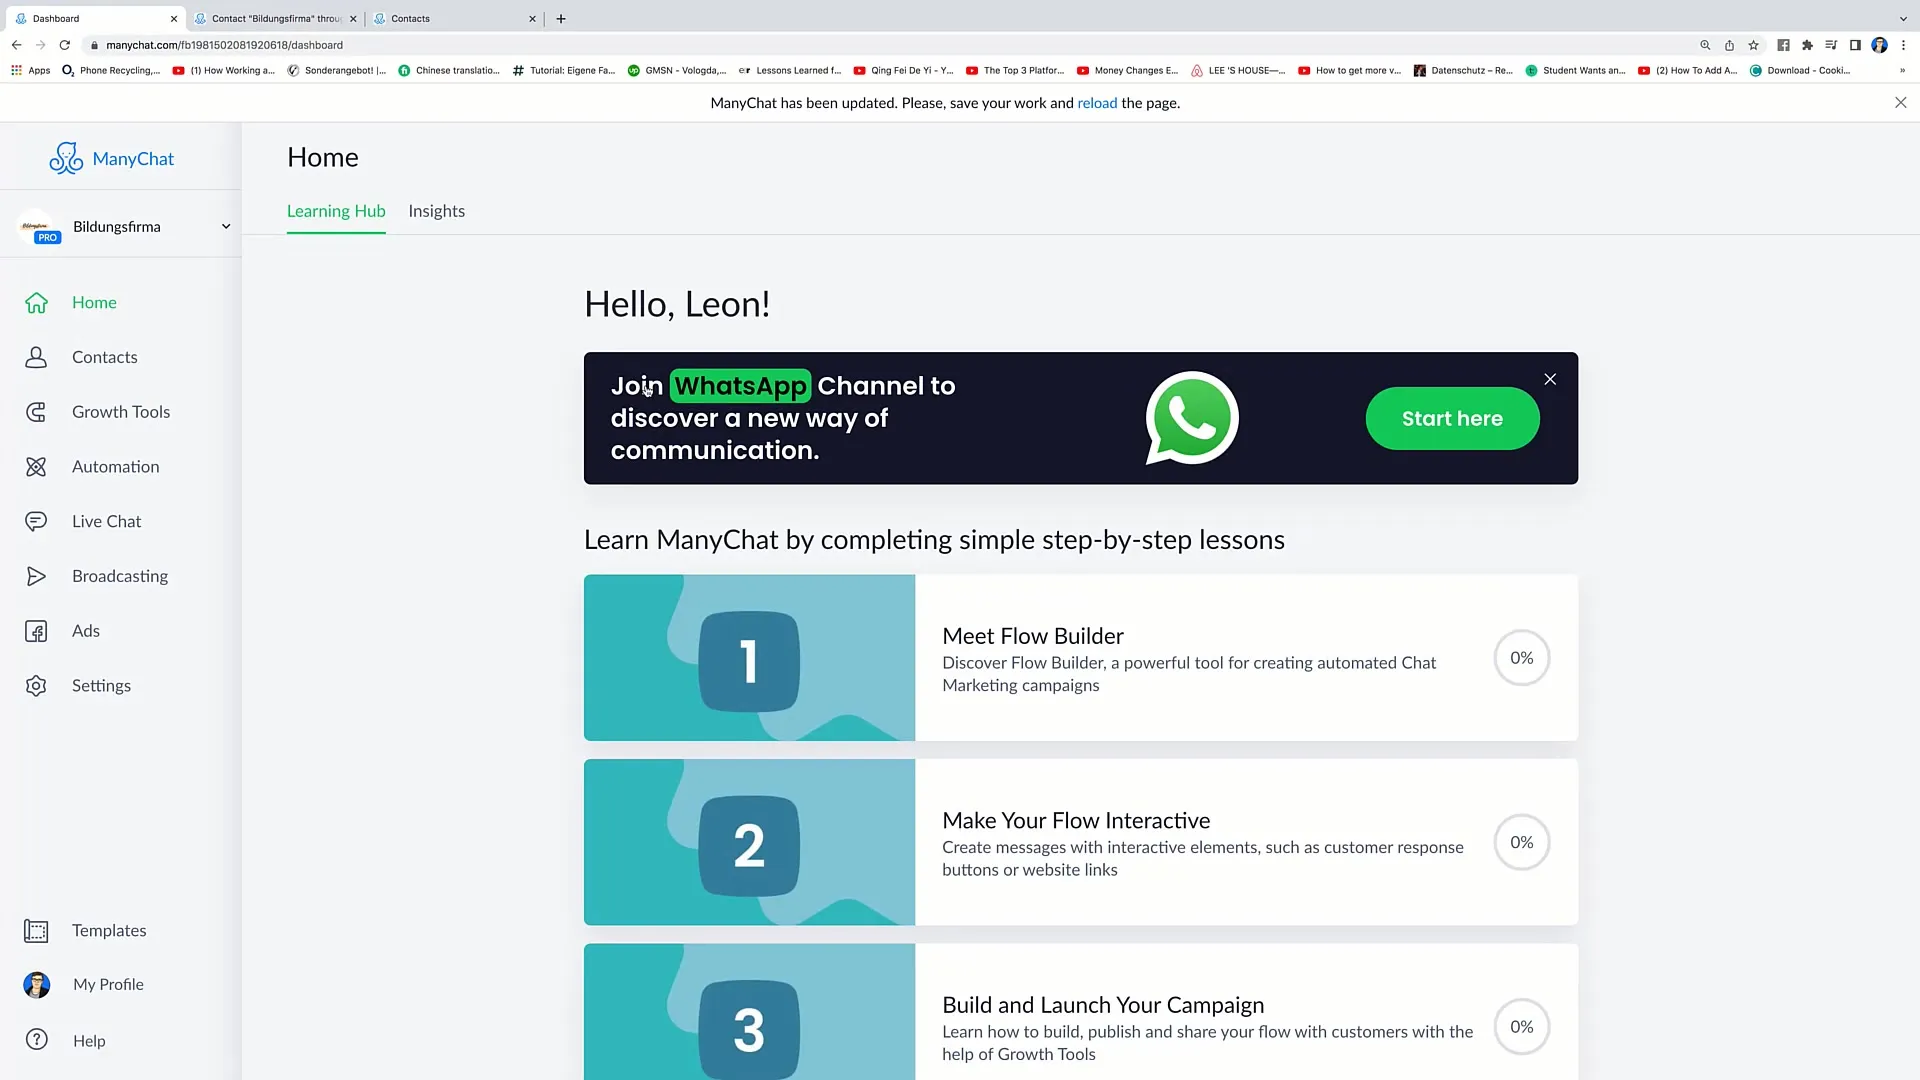Open tab search chevron in Chrome
This screenshot has height=1080, width=1920.
[1902, 18]
